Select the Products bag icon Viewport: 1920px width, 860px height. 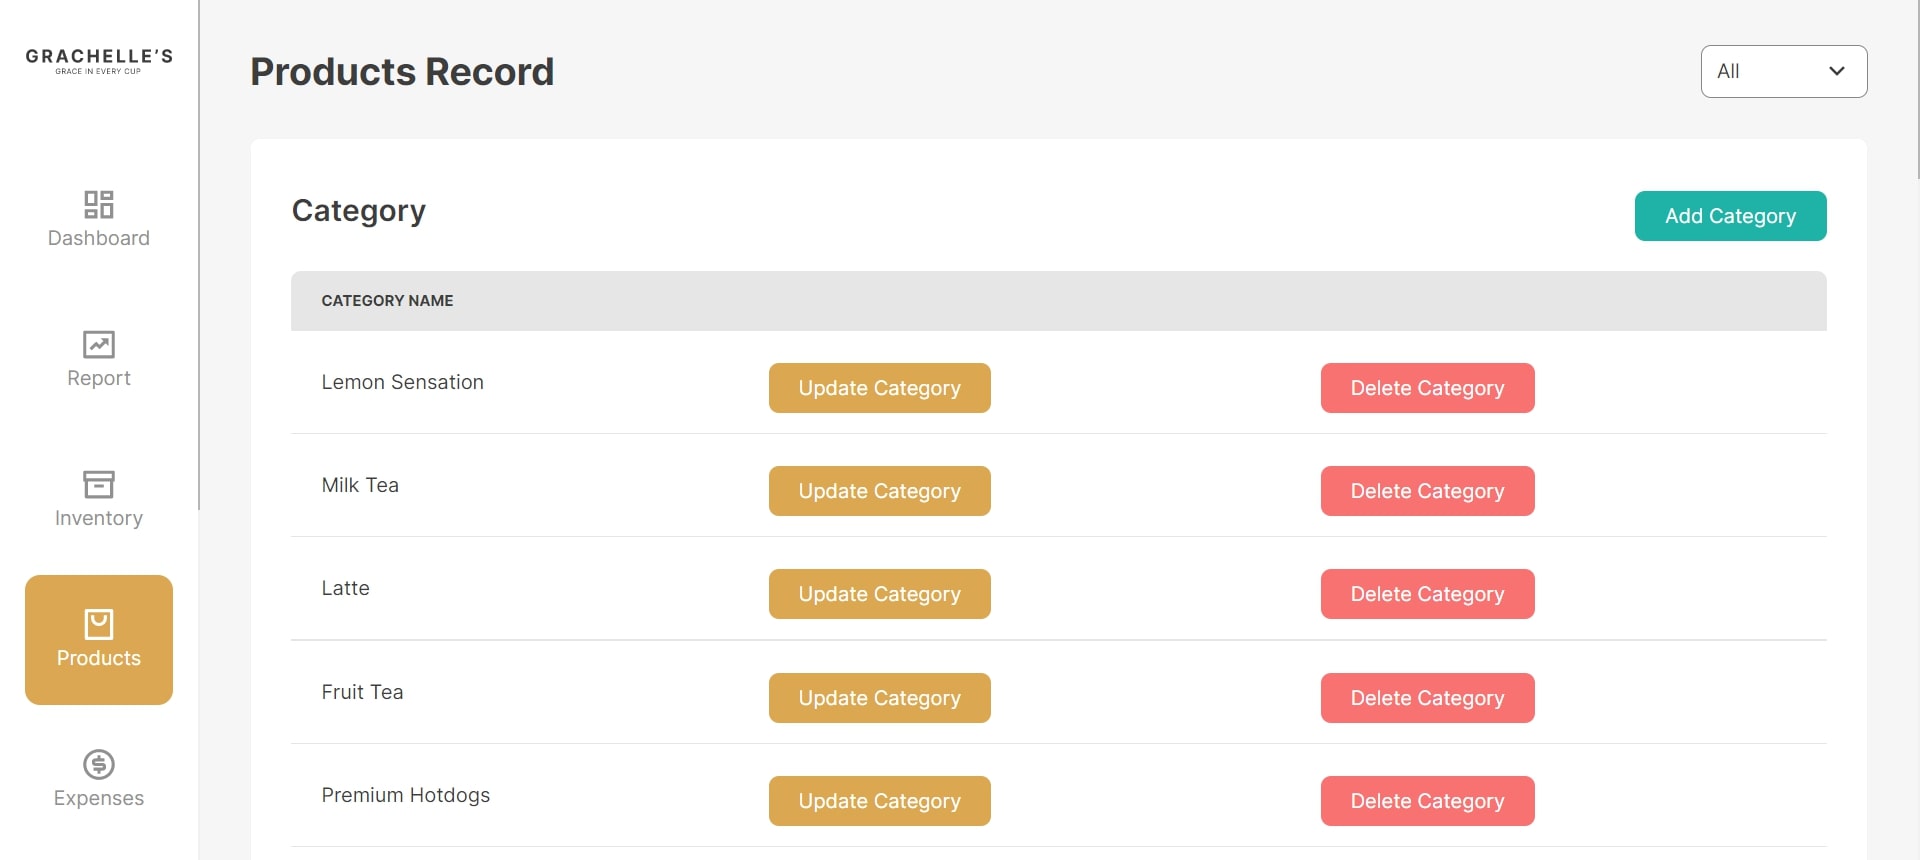click(x=99, y=625)
